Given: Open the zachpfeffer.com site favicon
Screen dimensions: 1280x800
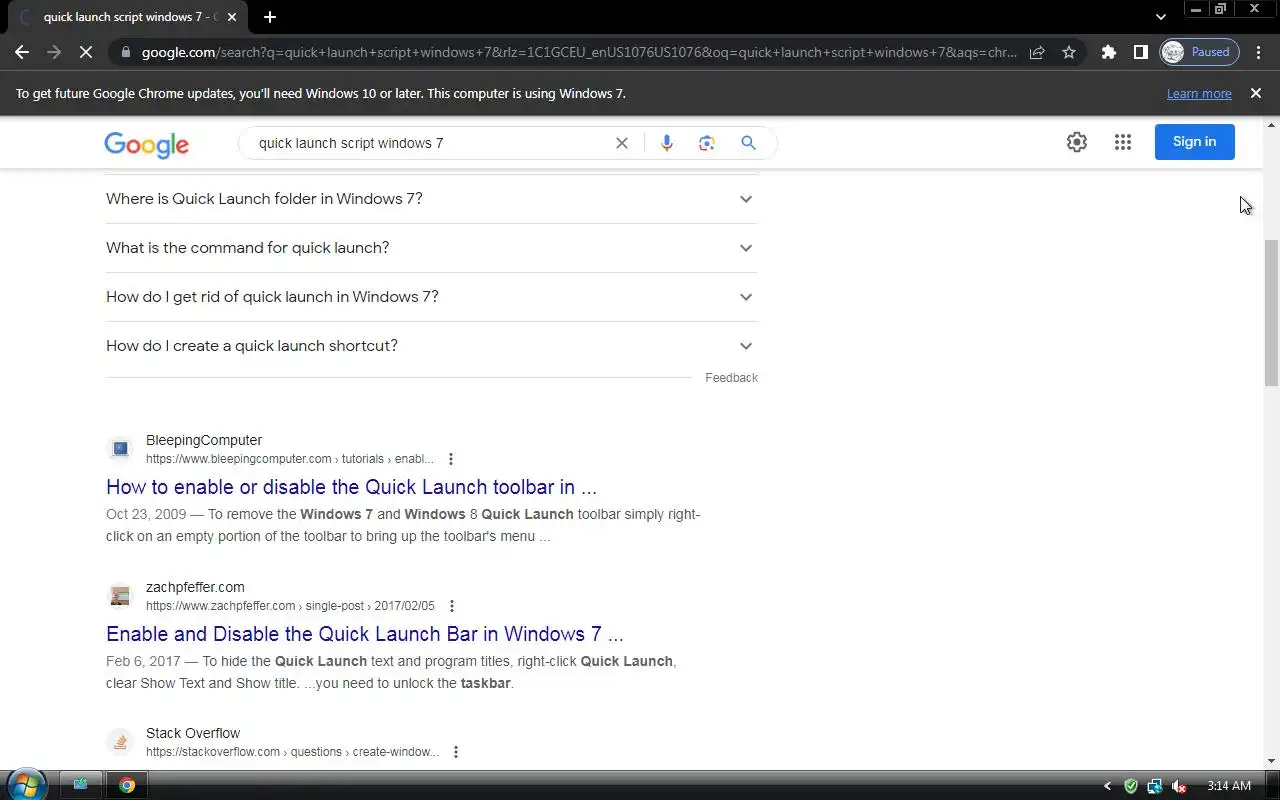Looking at the screenshot, I should (120, 596).
